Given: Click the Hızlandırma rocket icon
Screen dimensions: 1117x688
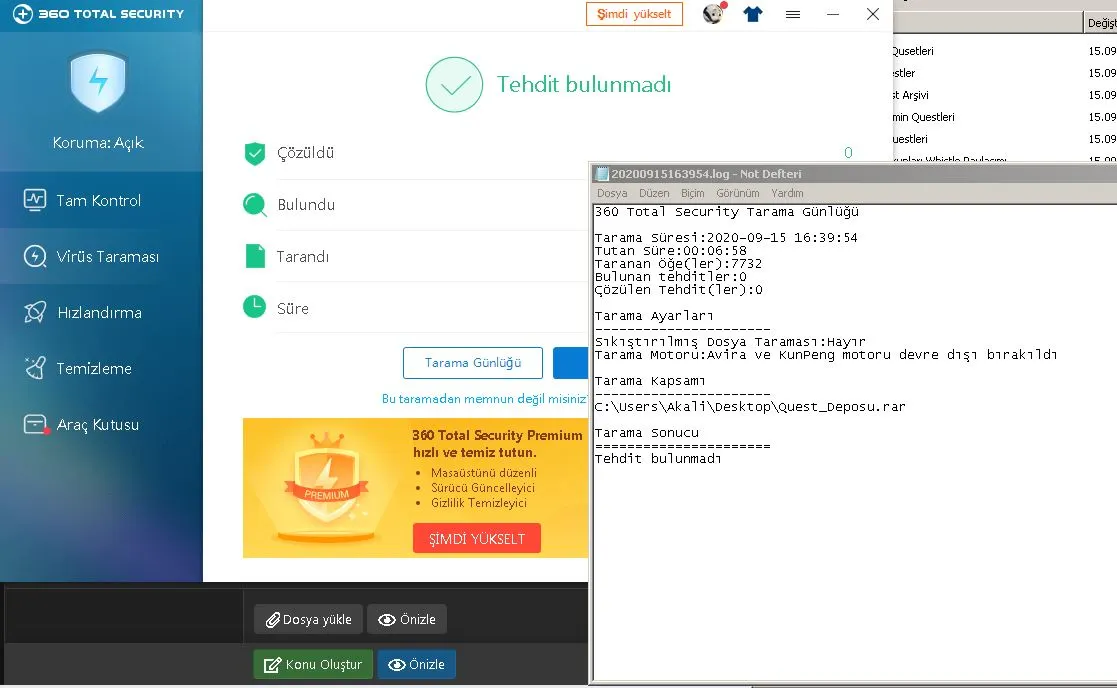Looking at the screenshot, I should 34,312.
